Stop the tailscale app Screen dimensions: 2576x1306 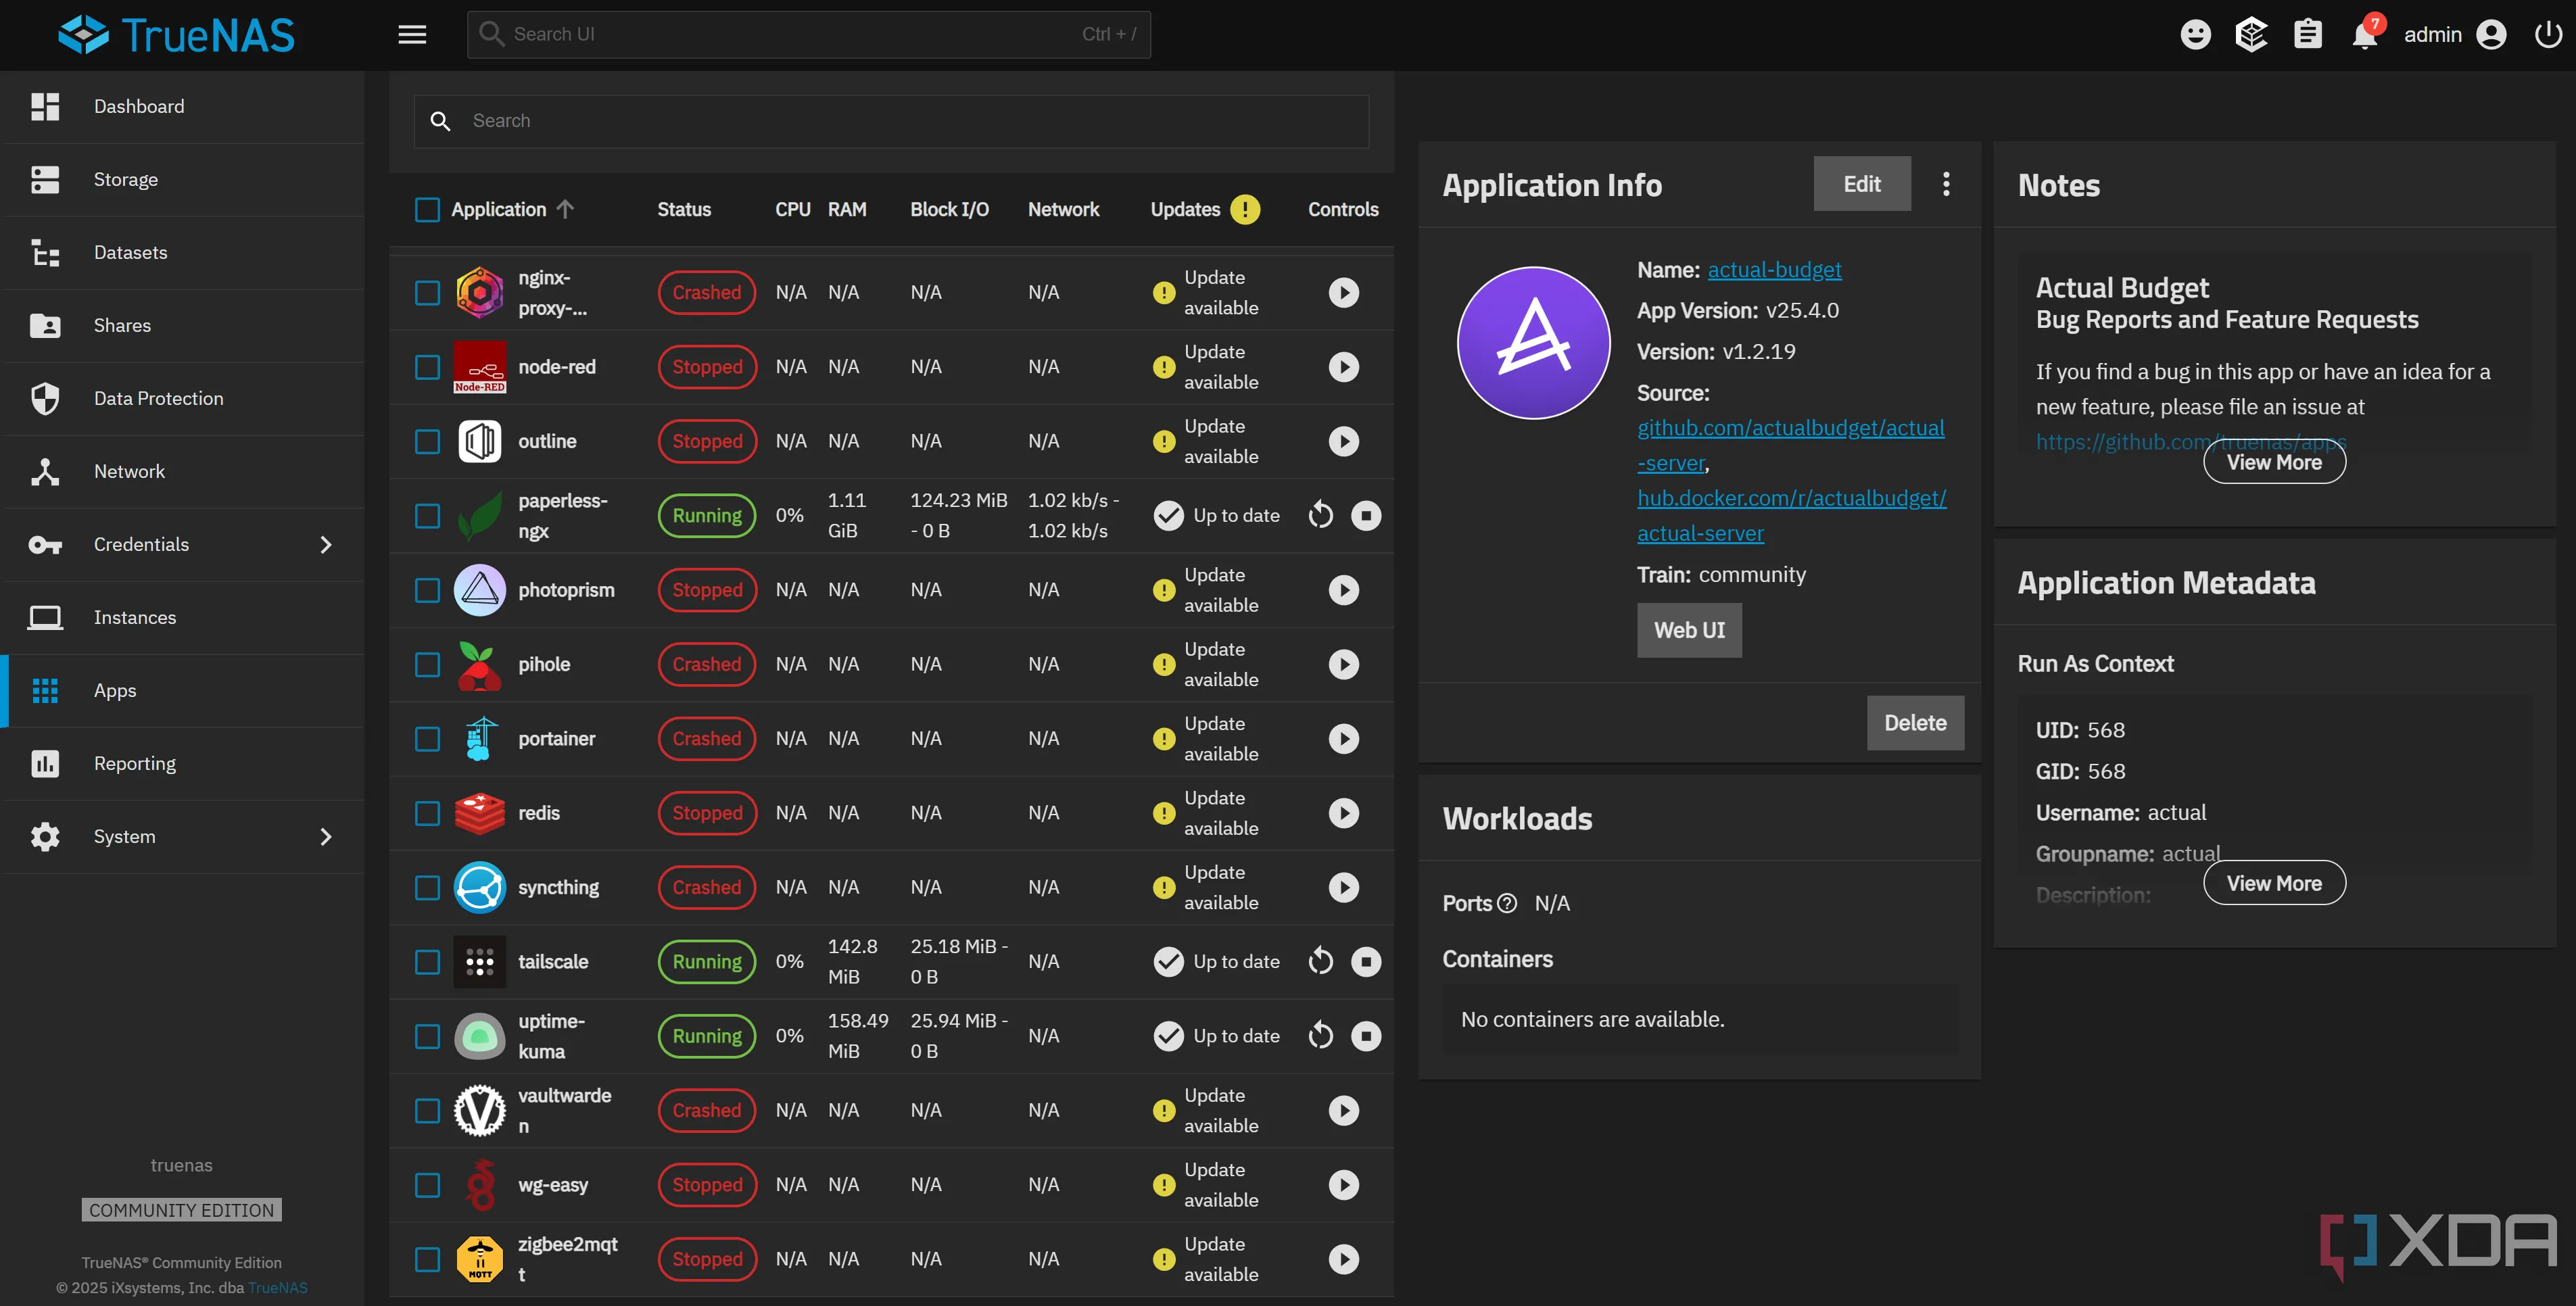click(1366, 962)
